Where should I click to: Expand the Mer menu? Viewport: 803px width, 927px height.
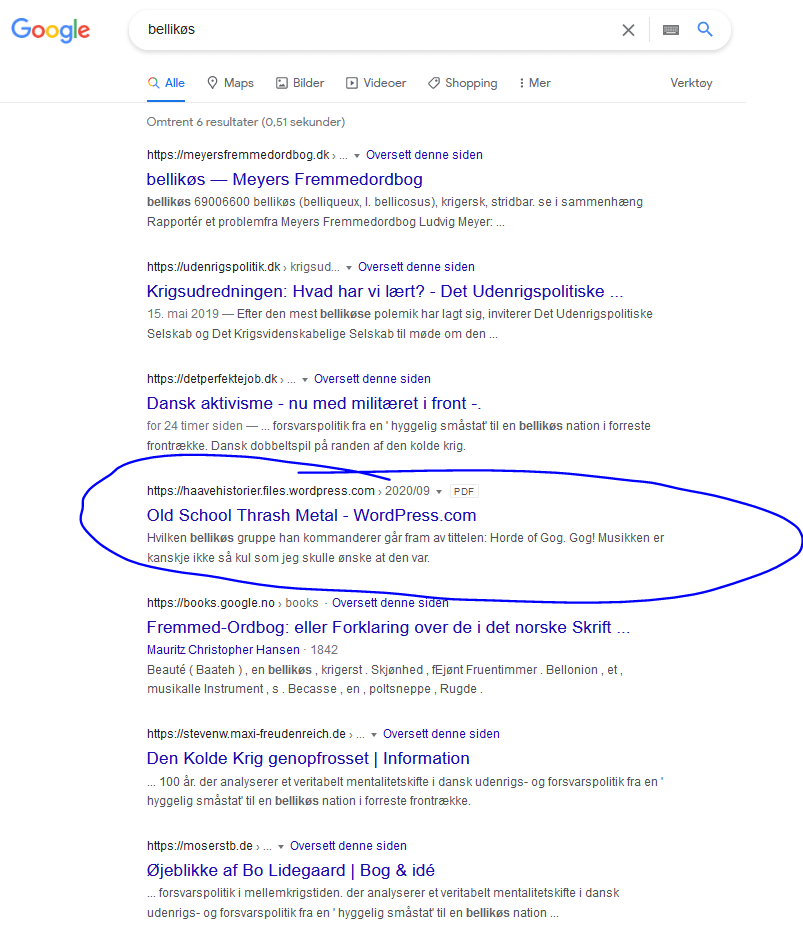click(x=535, y=83)
